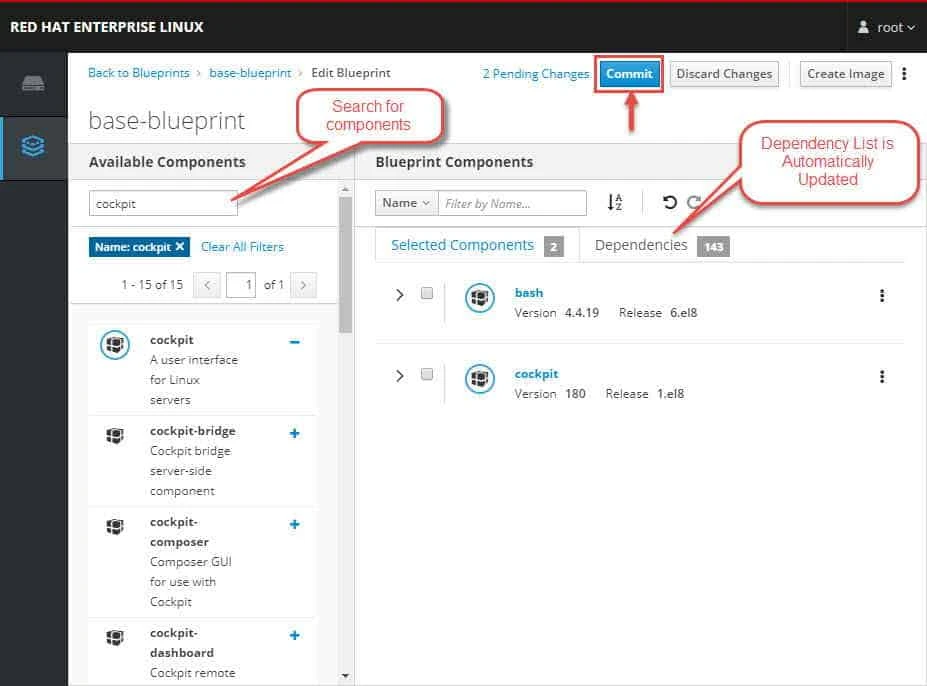This screenshot has width=927, height=686.
Task: Expand the bash component details
Action: pos(399,295)
